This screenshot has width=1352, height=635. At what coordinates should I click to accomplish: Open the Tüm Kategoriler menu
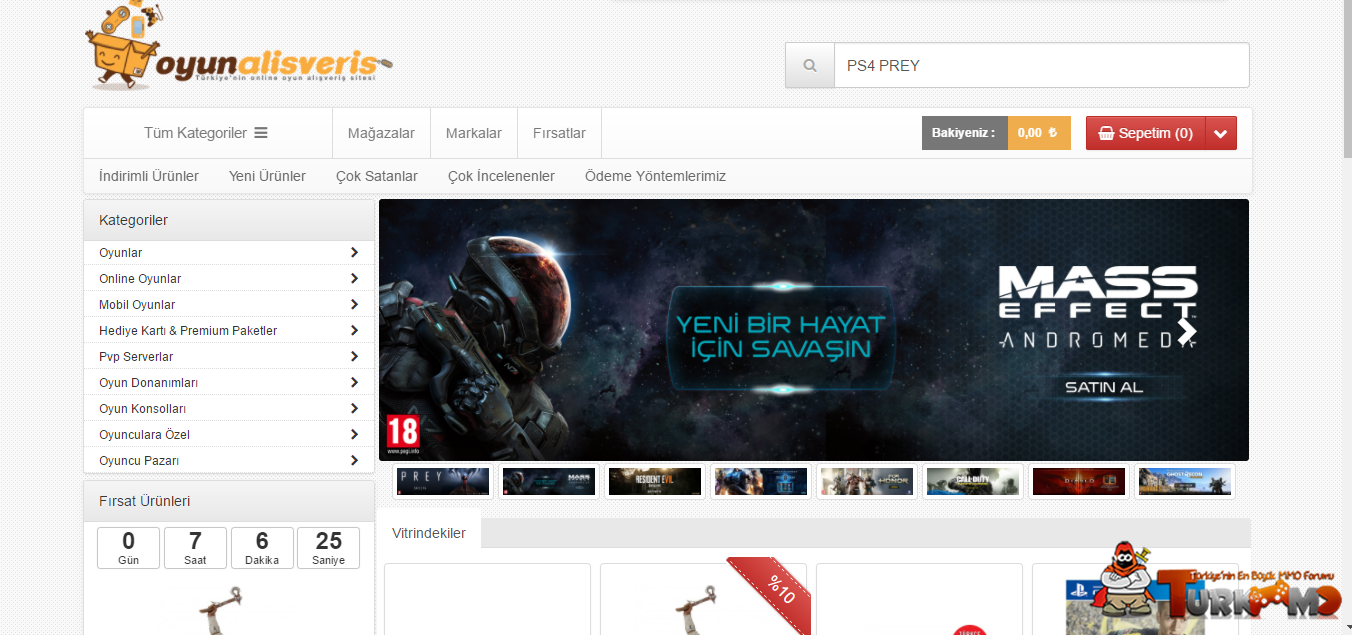(206, 133)
